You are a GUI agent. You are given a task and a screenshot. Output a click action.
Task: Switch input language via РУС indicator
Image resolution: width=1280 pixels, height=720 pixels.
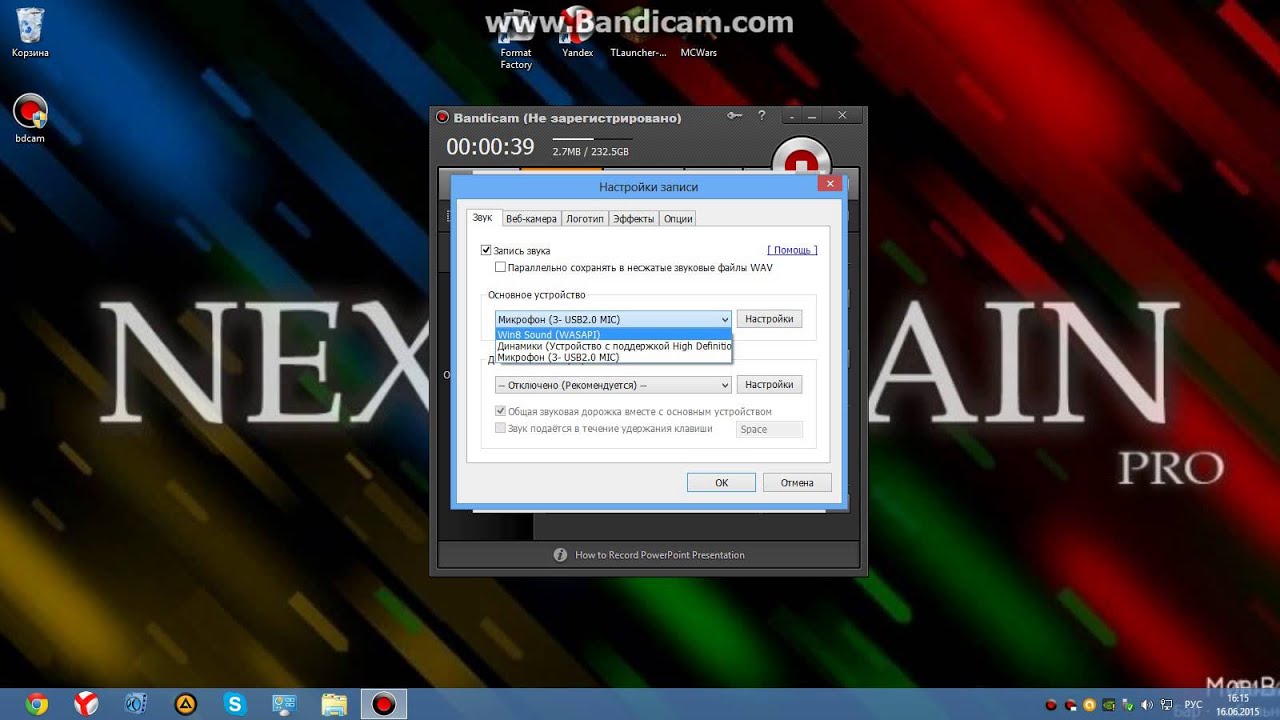[x=1193, y=704]
